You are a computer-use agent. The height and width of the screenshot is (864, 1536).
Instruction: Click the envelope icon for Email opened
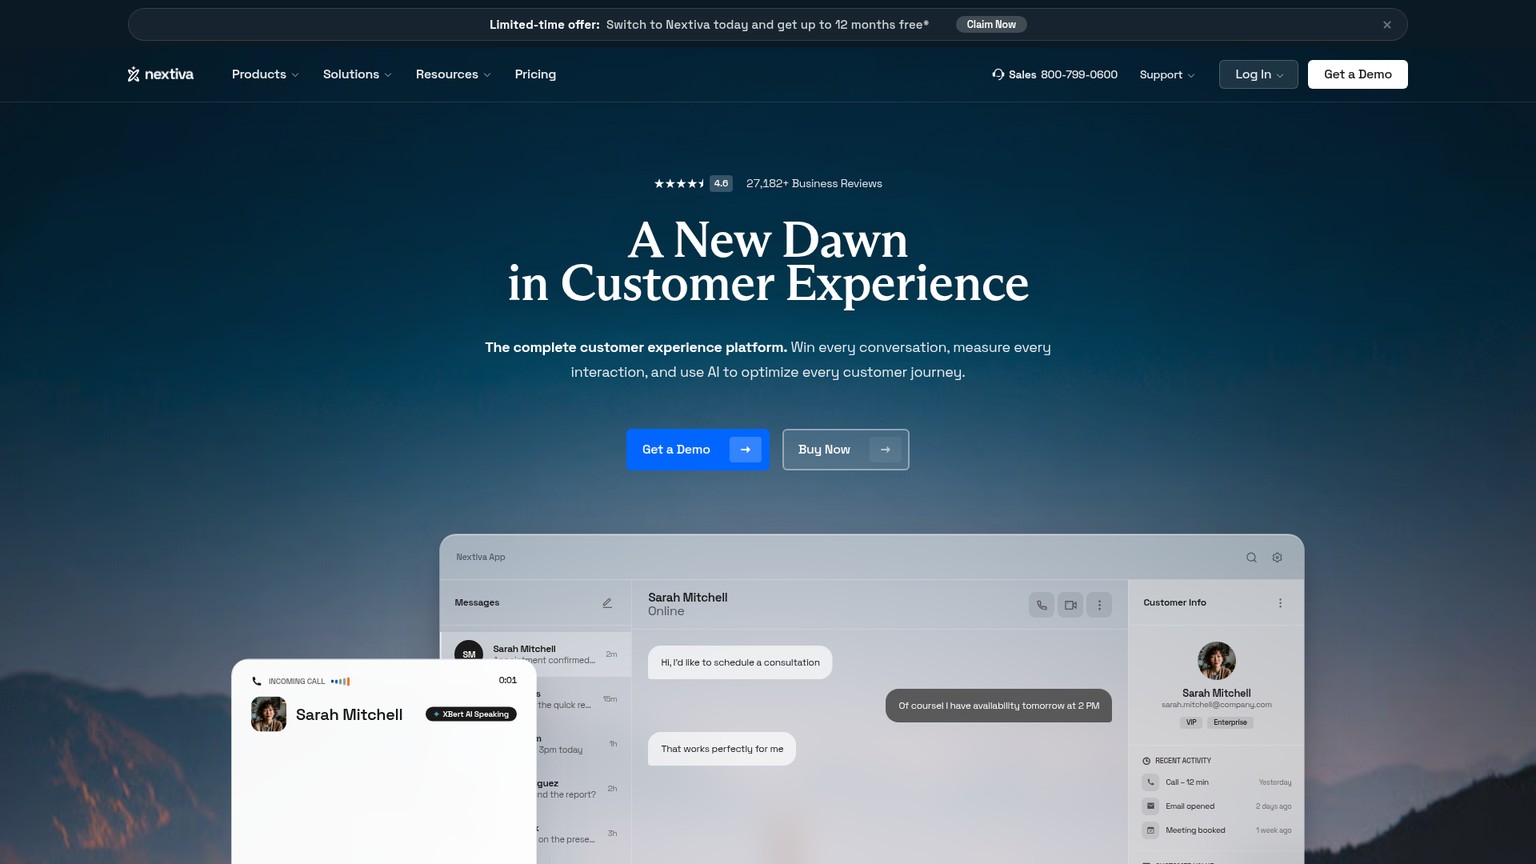(1150, 806)
